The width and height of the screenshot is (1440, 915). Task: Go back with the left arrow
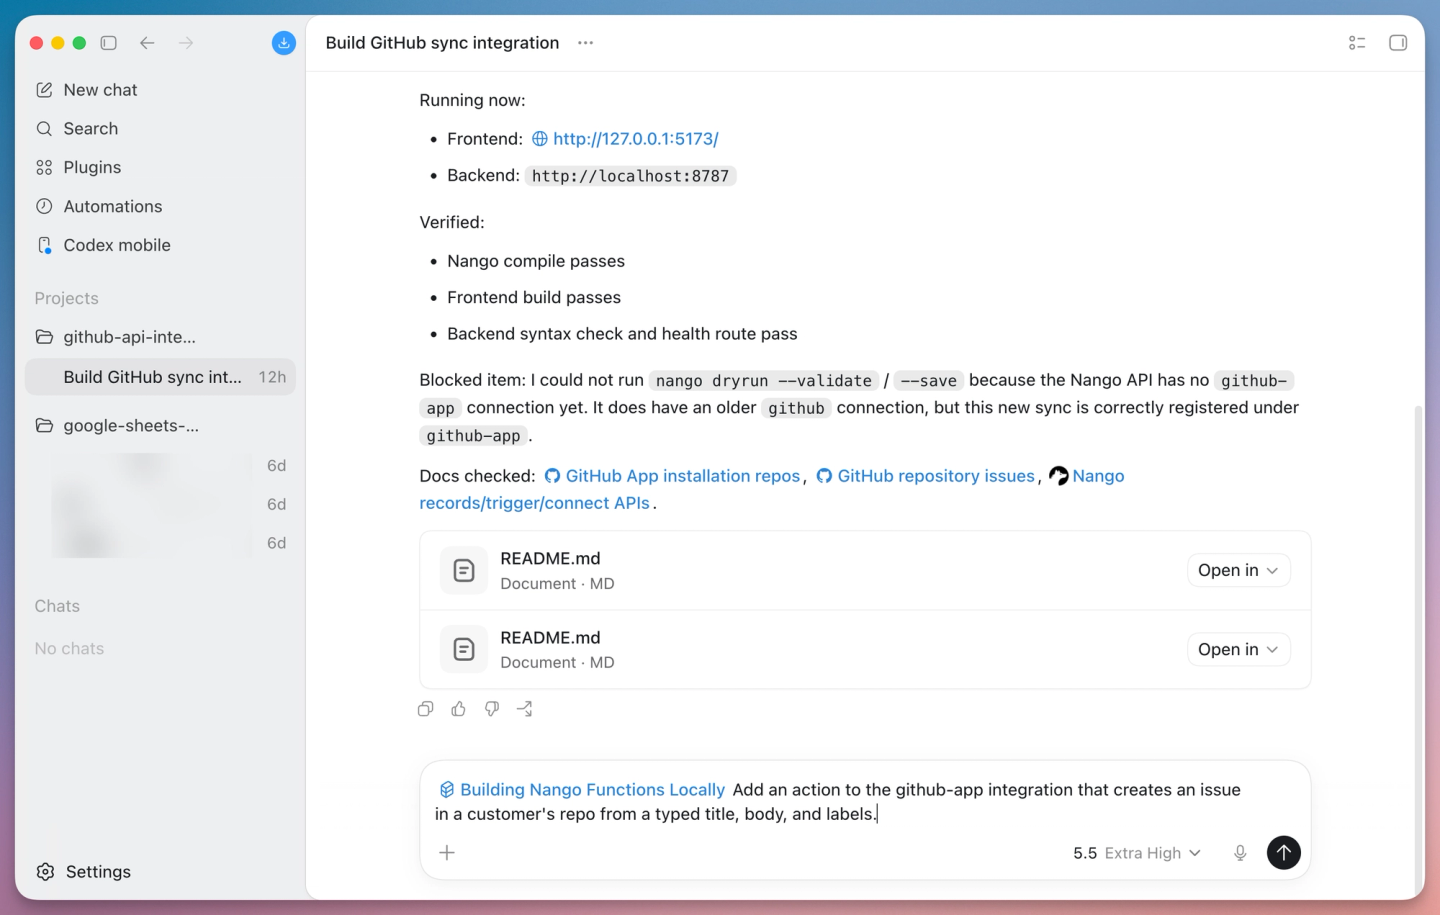tap(147, 43)
